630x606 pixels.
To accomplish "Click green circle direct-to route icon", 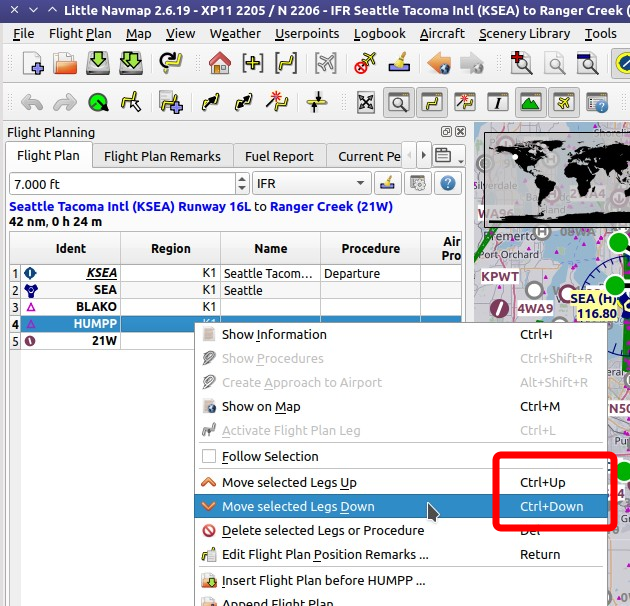I will pos(98,102).
